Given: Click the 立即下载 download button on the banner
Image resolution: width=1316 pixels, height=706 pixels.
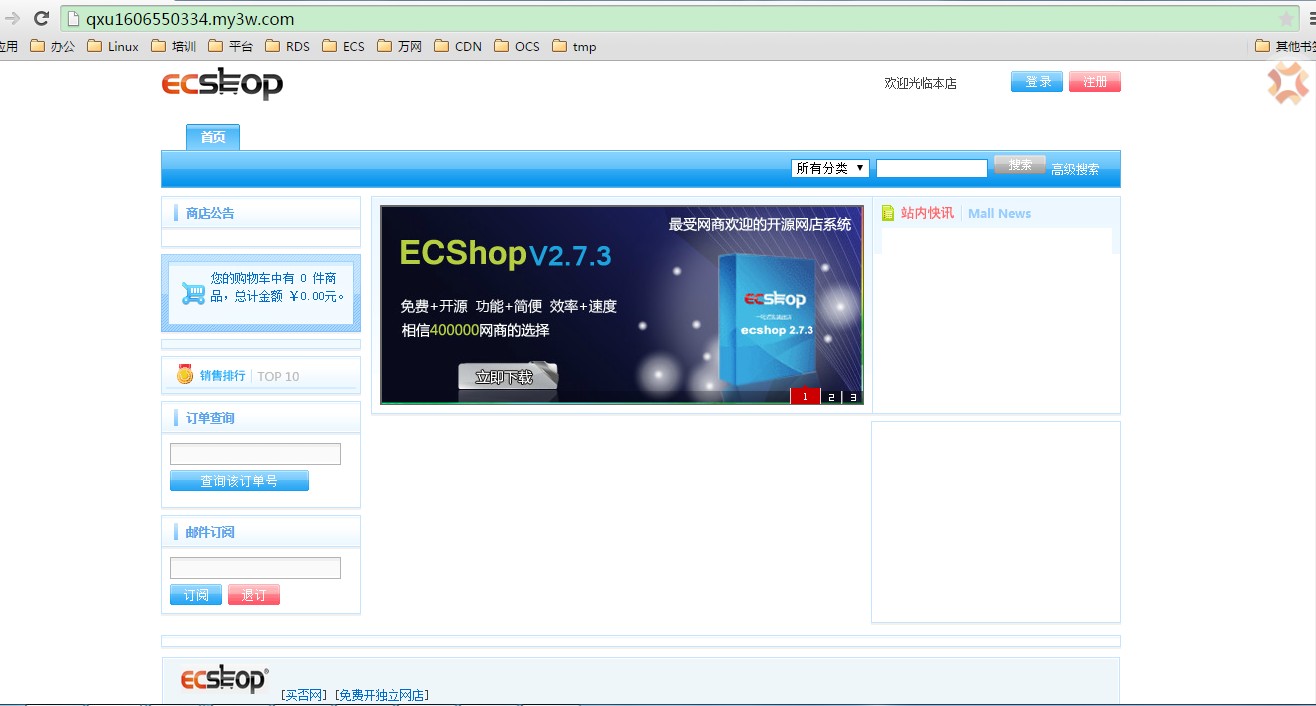Looking at the screenshot, I should [x=505, y=377].
